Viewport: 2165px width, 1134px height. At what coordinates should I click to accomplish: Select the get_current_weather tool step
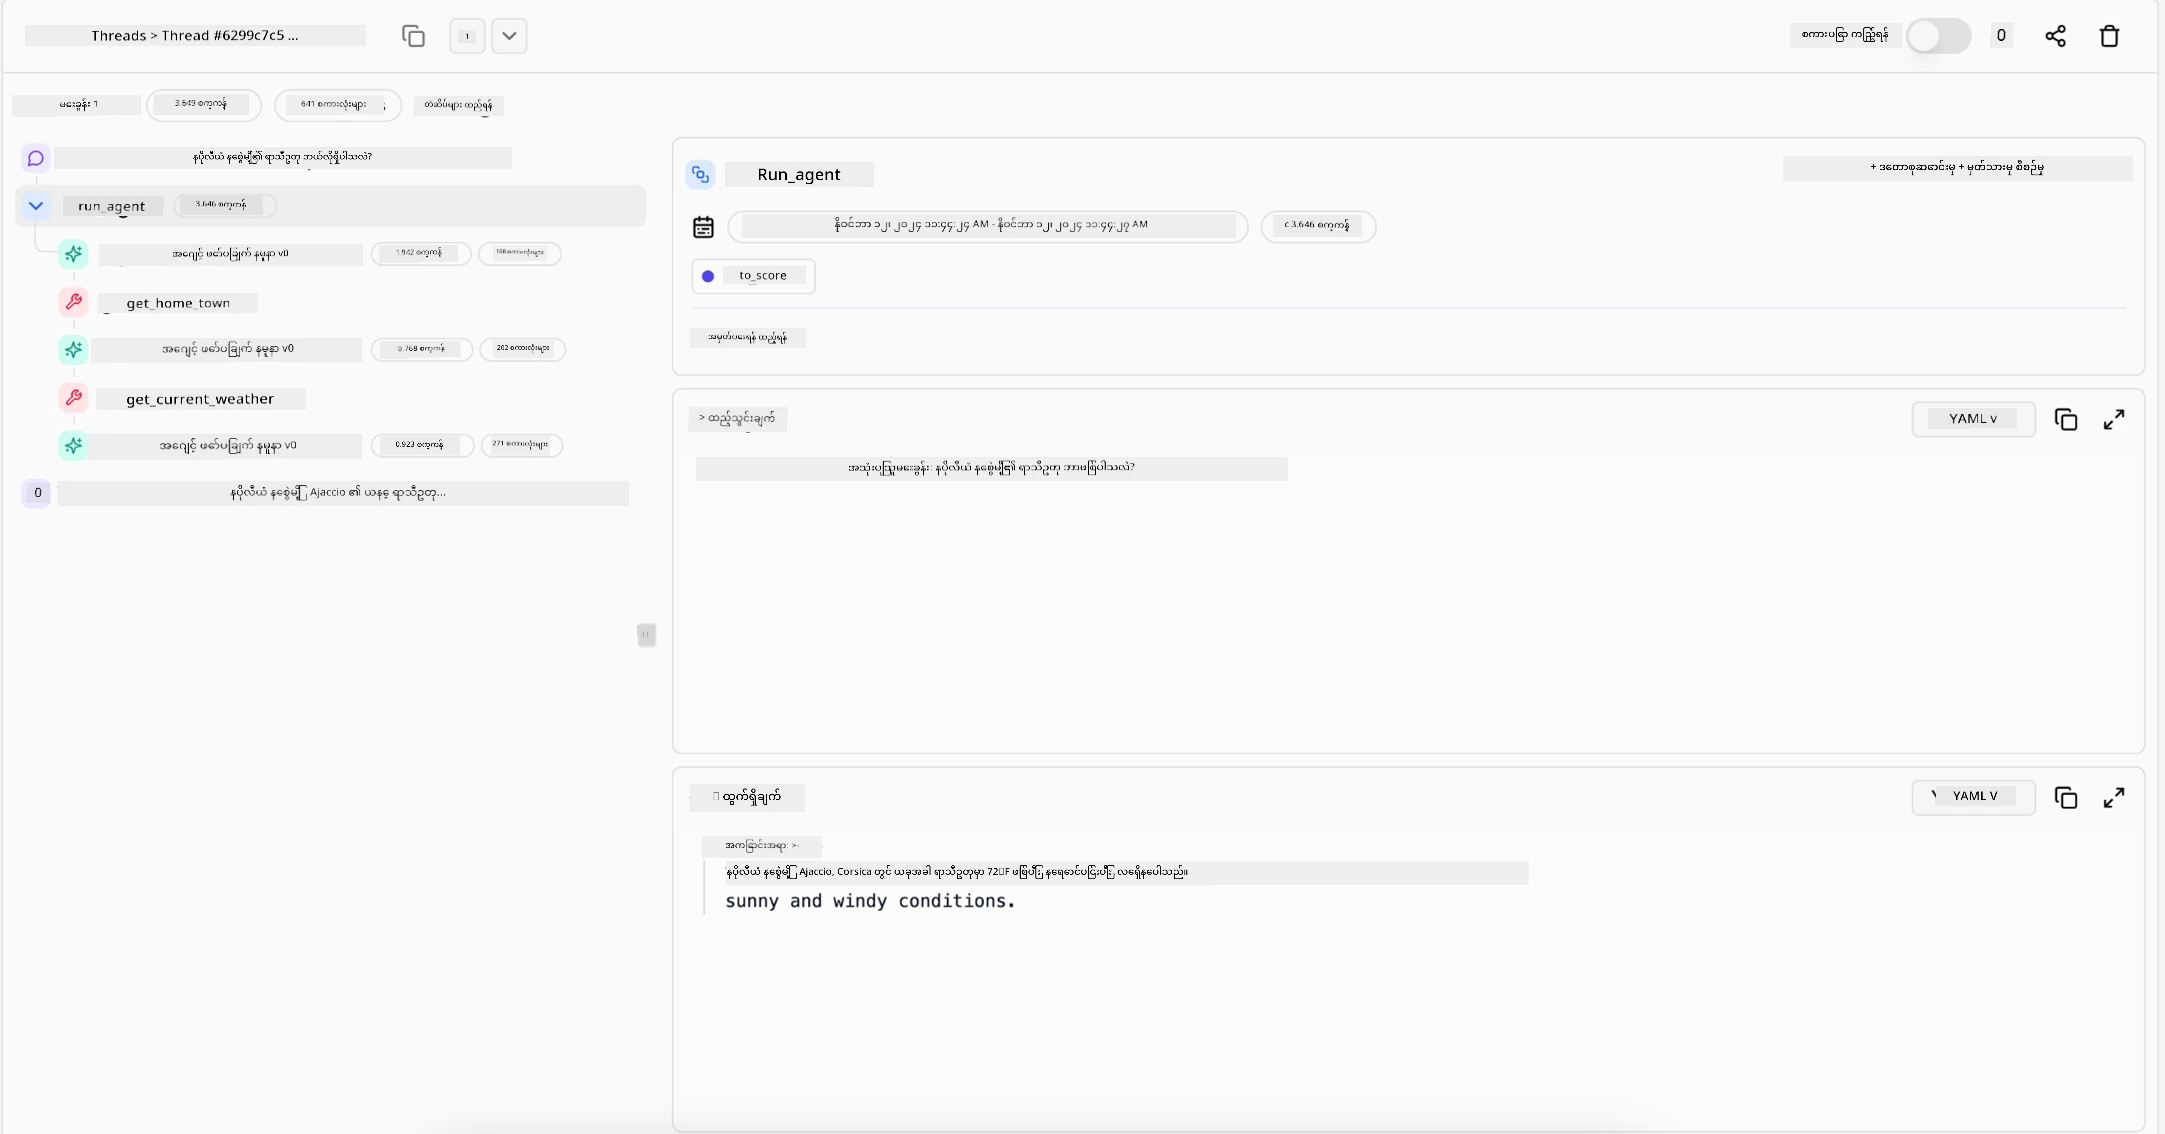click(x=200, y=399)
